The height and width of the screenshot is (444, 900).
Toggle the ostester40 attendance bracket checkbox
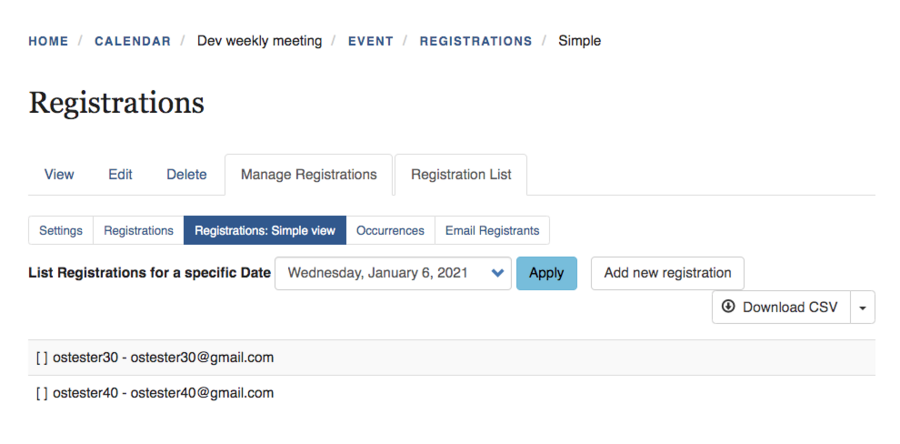click(x=41, y=393)
